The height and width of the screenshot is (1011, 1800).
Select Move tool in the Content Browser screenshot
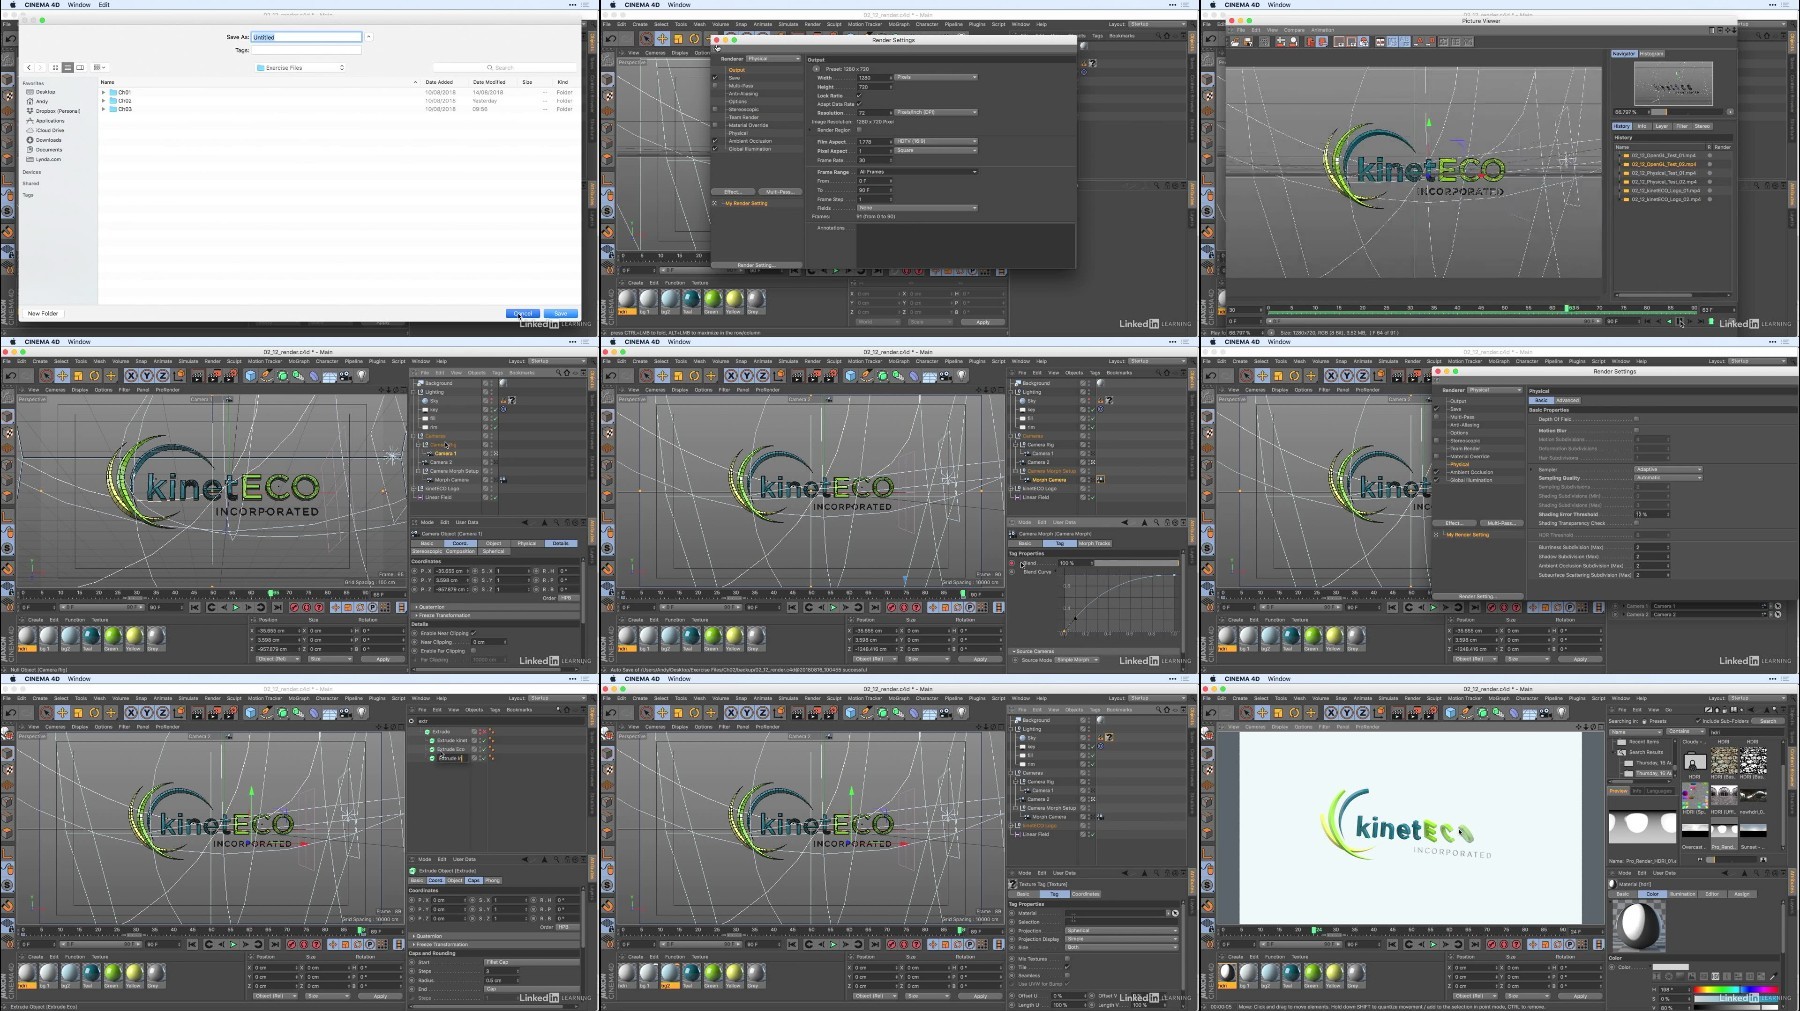coord(1262,713)
